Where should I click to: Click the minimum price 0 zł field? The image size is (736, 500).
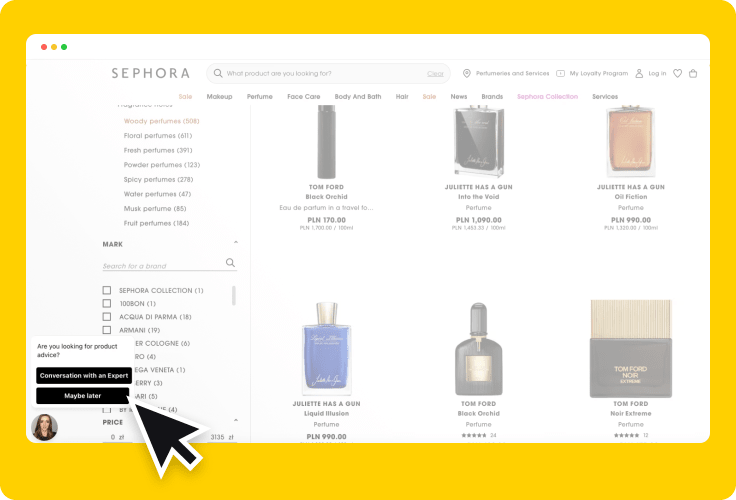[117, 437]
